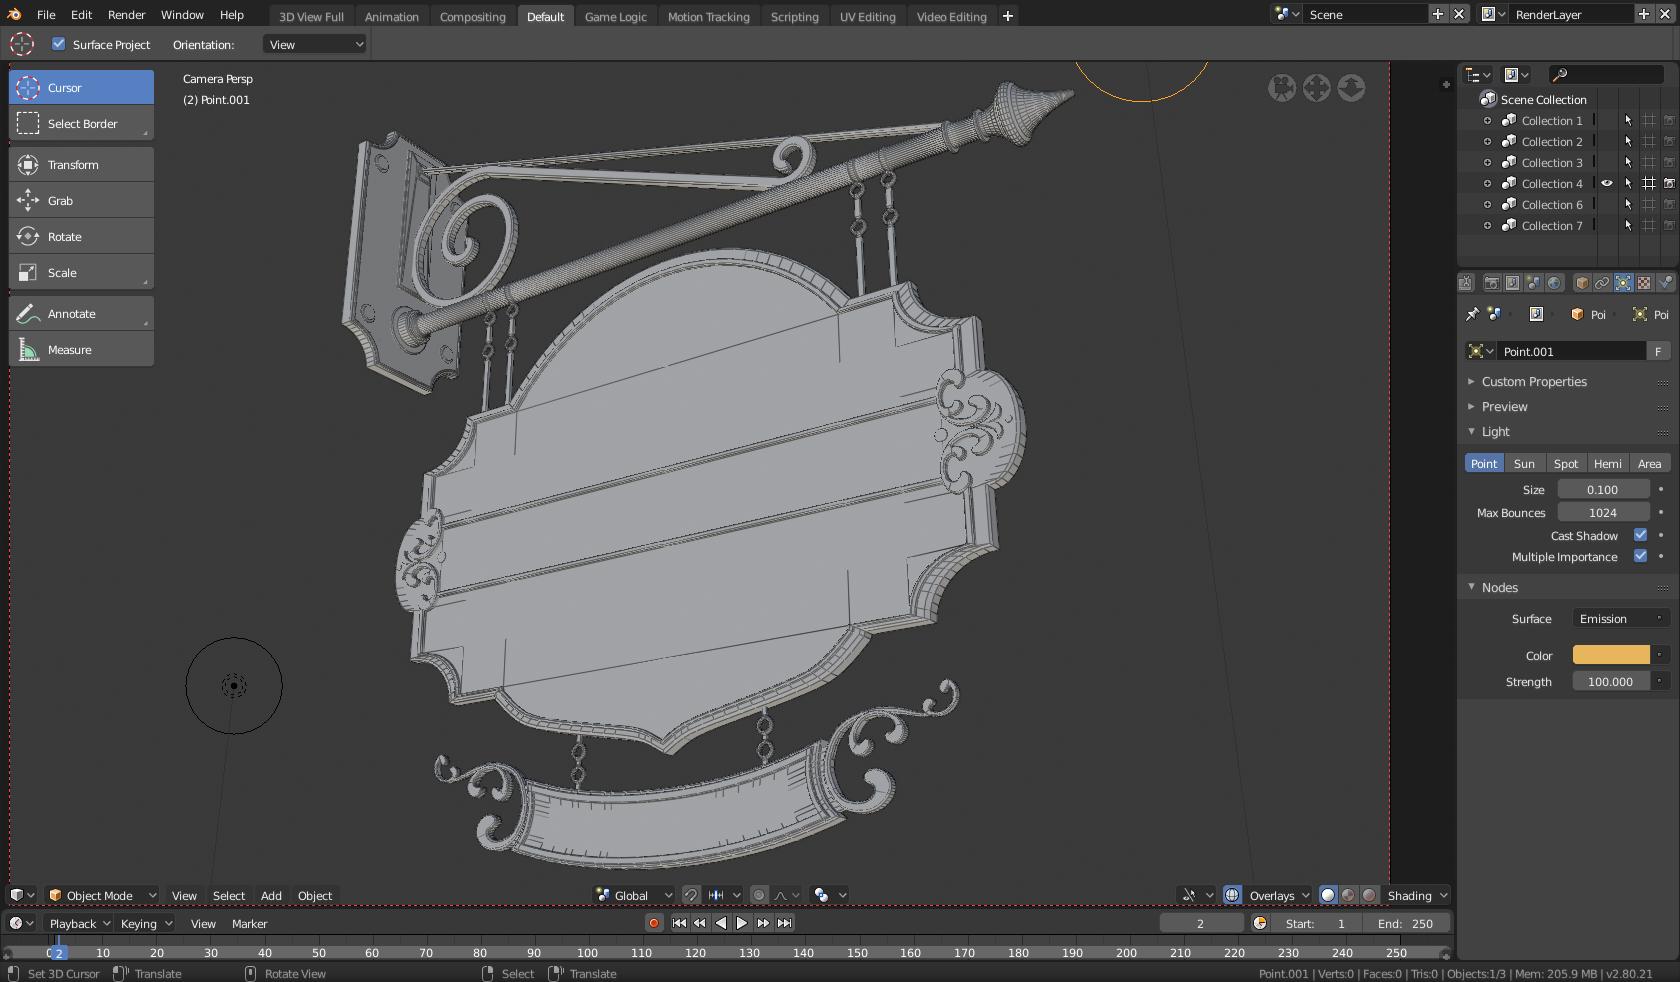Switch to the UV Editing workspace tab
Screen dimensions: 1680x982
click(x=867, y=16)
